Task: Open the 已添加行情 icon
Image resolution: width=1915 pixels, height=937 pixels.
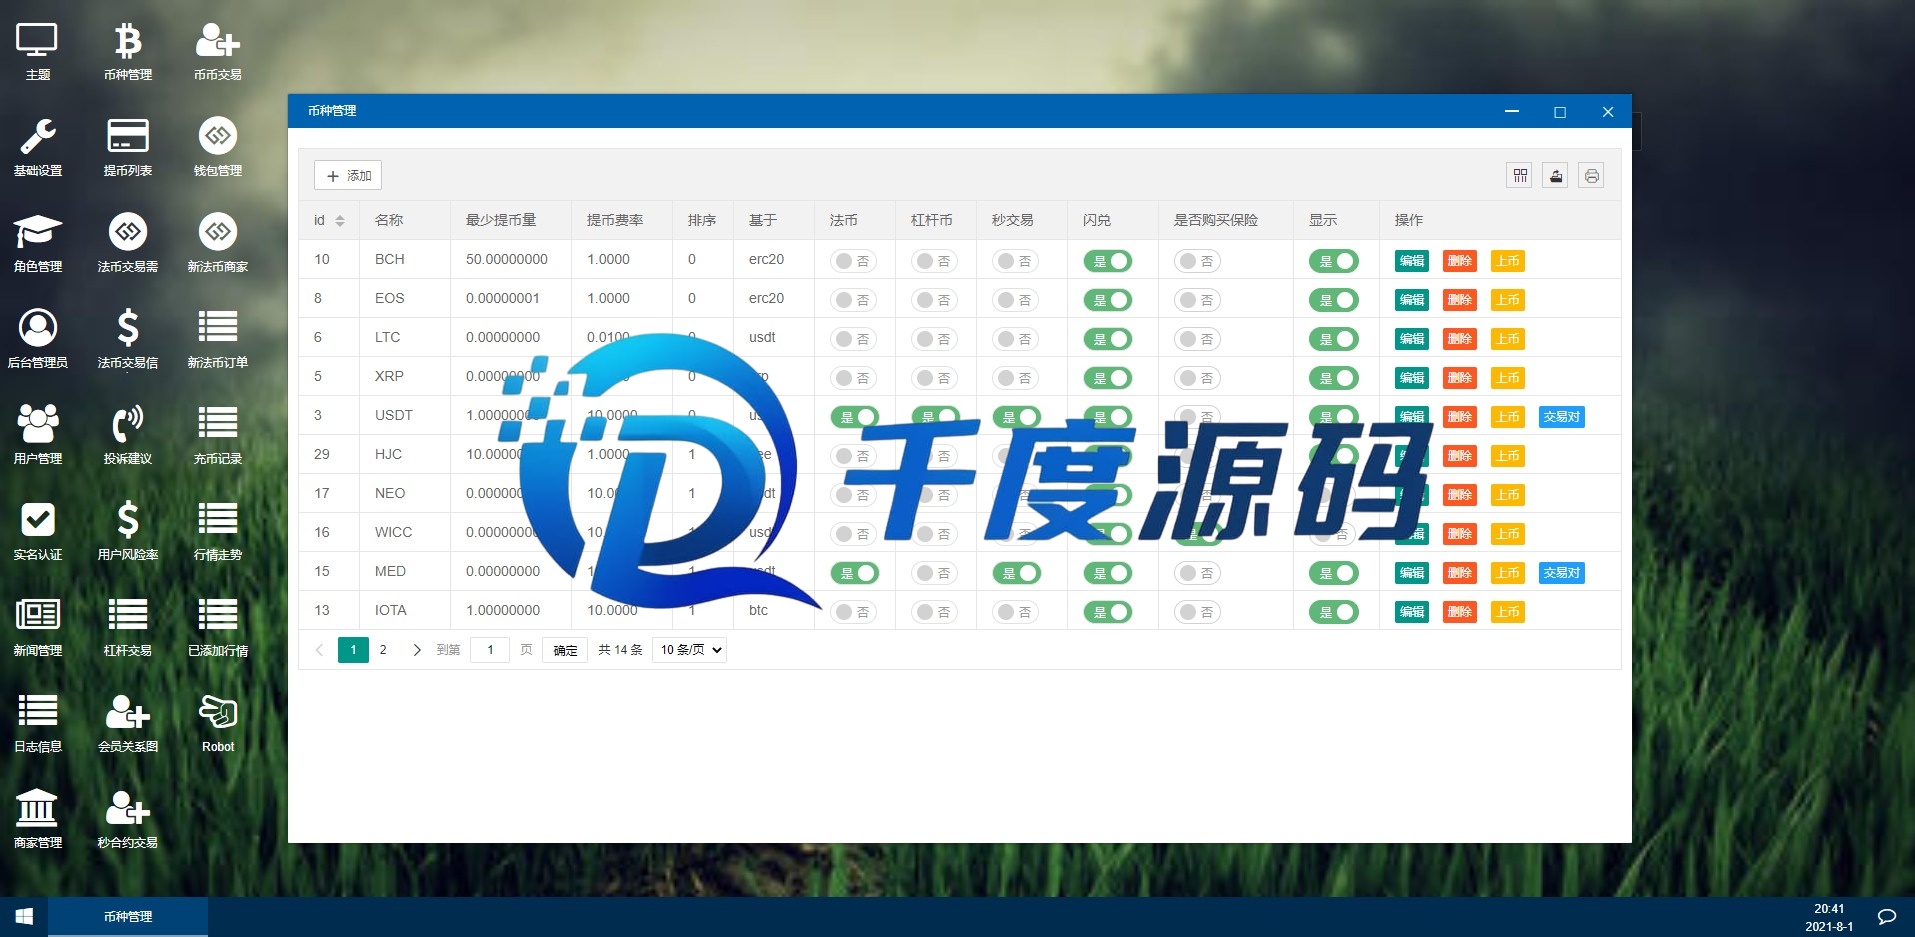Action: coord(218,628)
